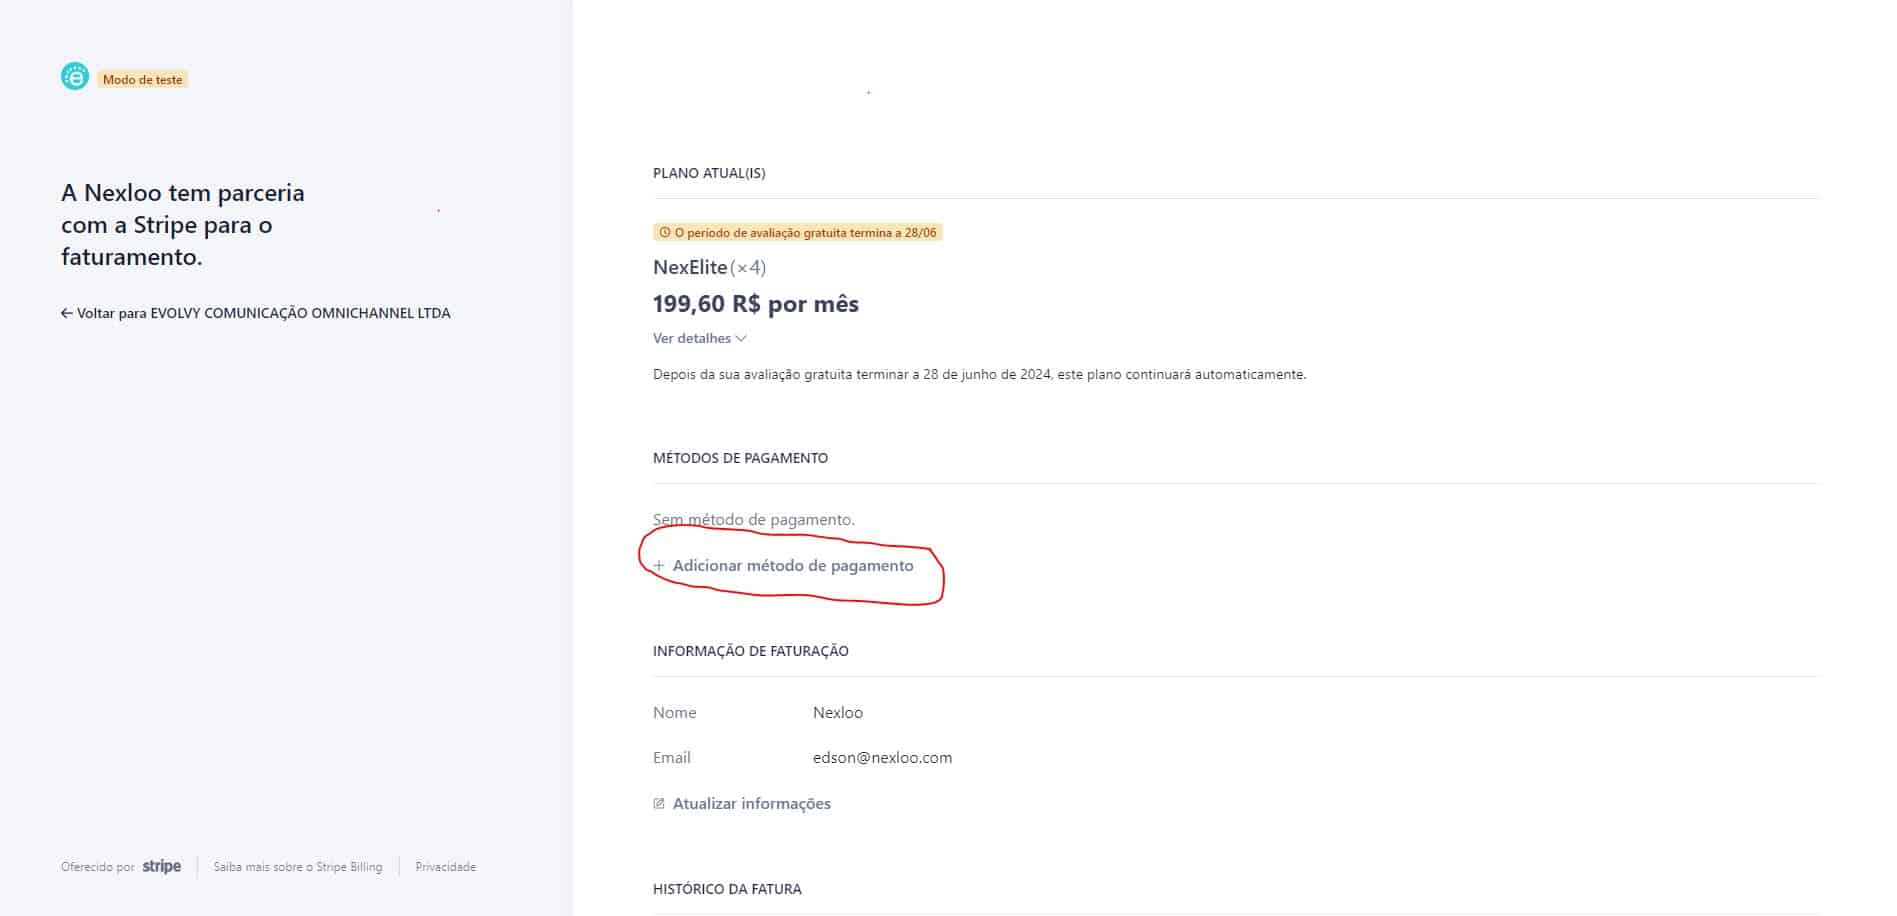
Task: Click the Histórico da fatura section heading
Action: click(727, 889)
